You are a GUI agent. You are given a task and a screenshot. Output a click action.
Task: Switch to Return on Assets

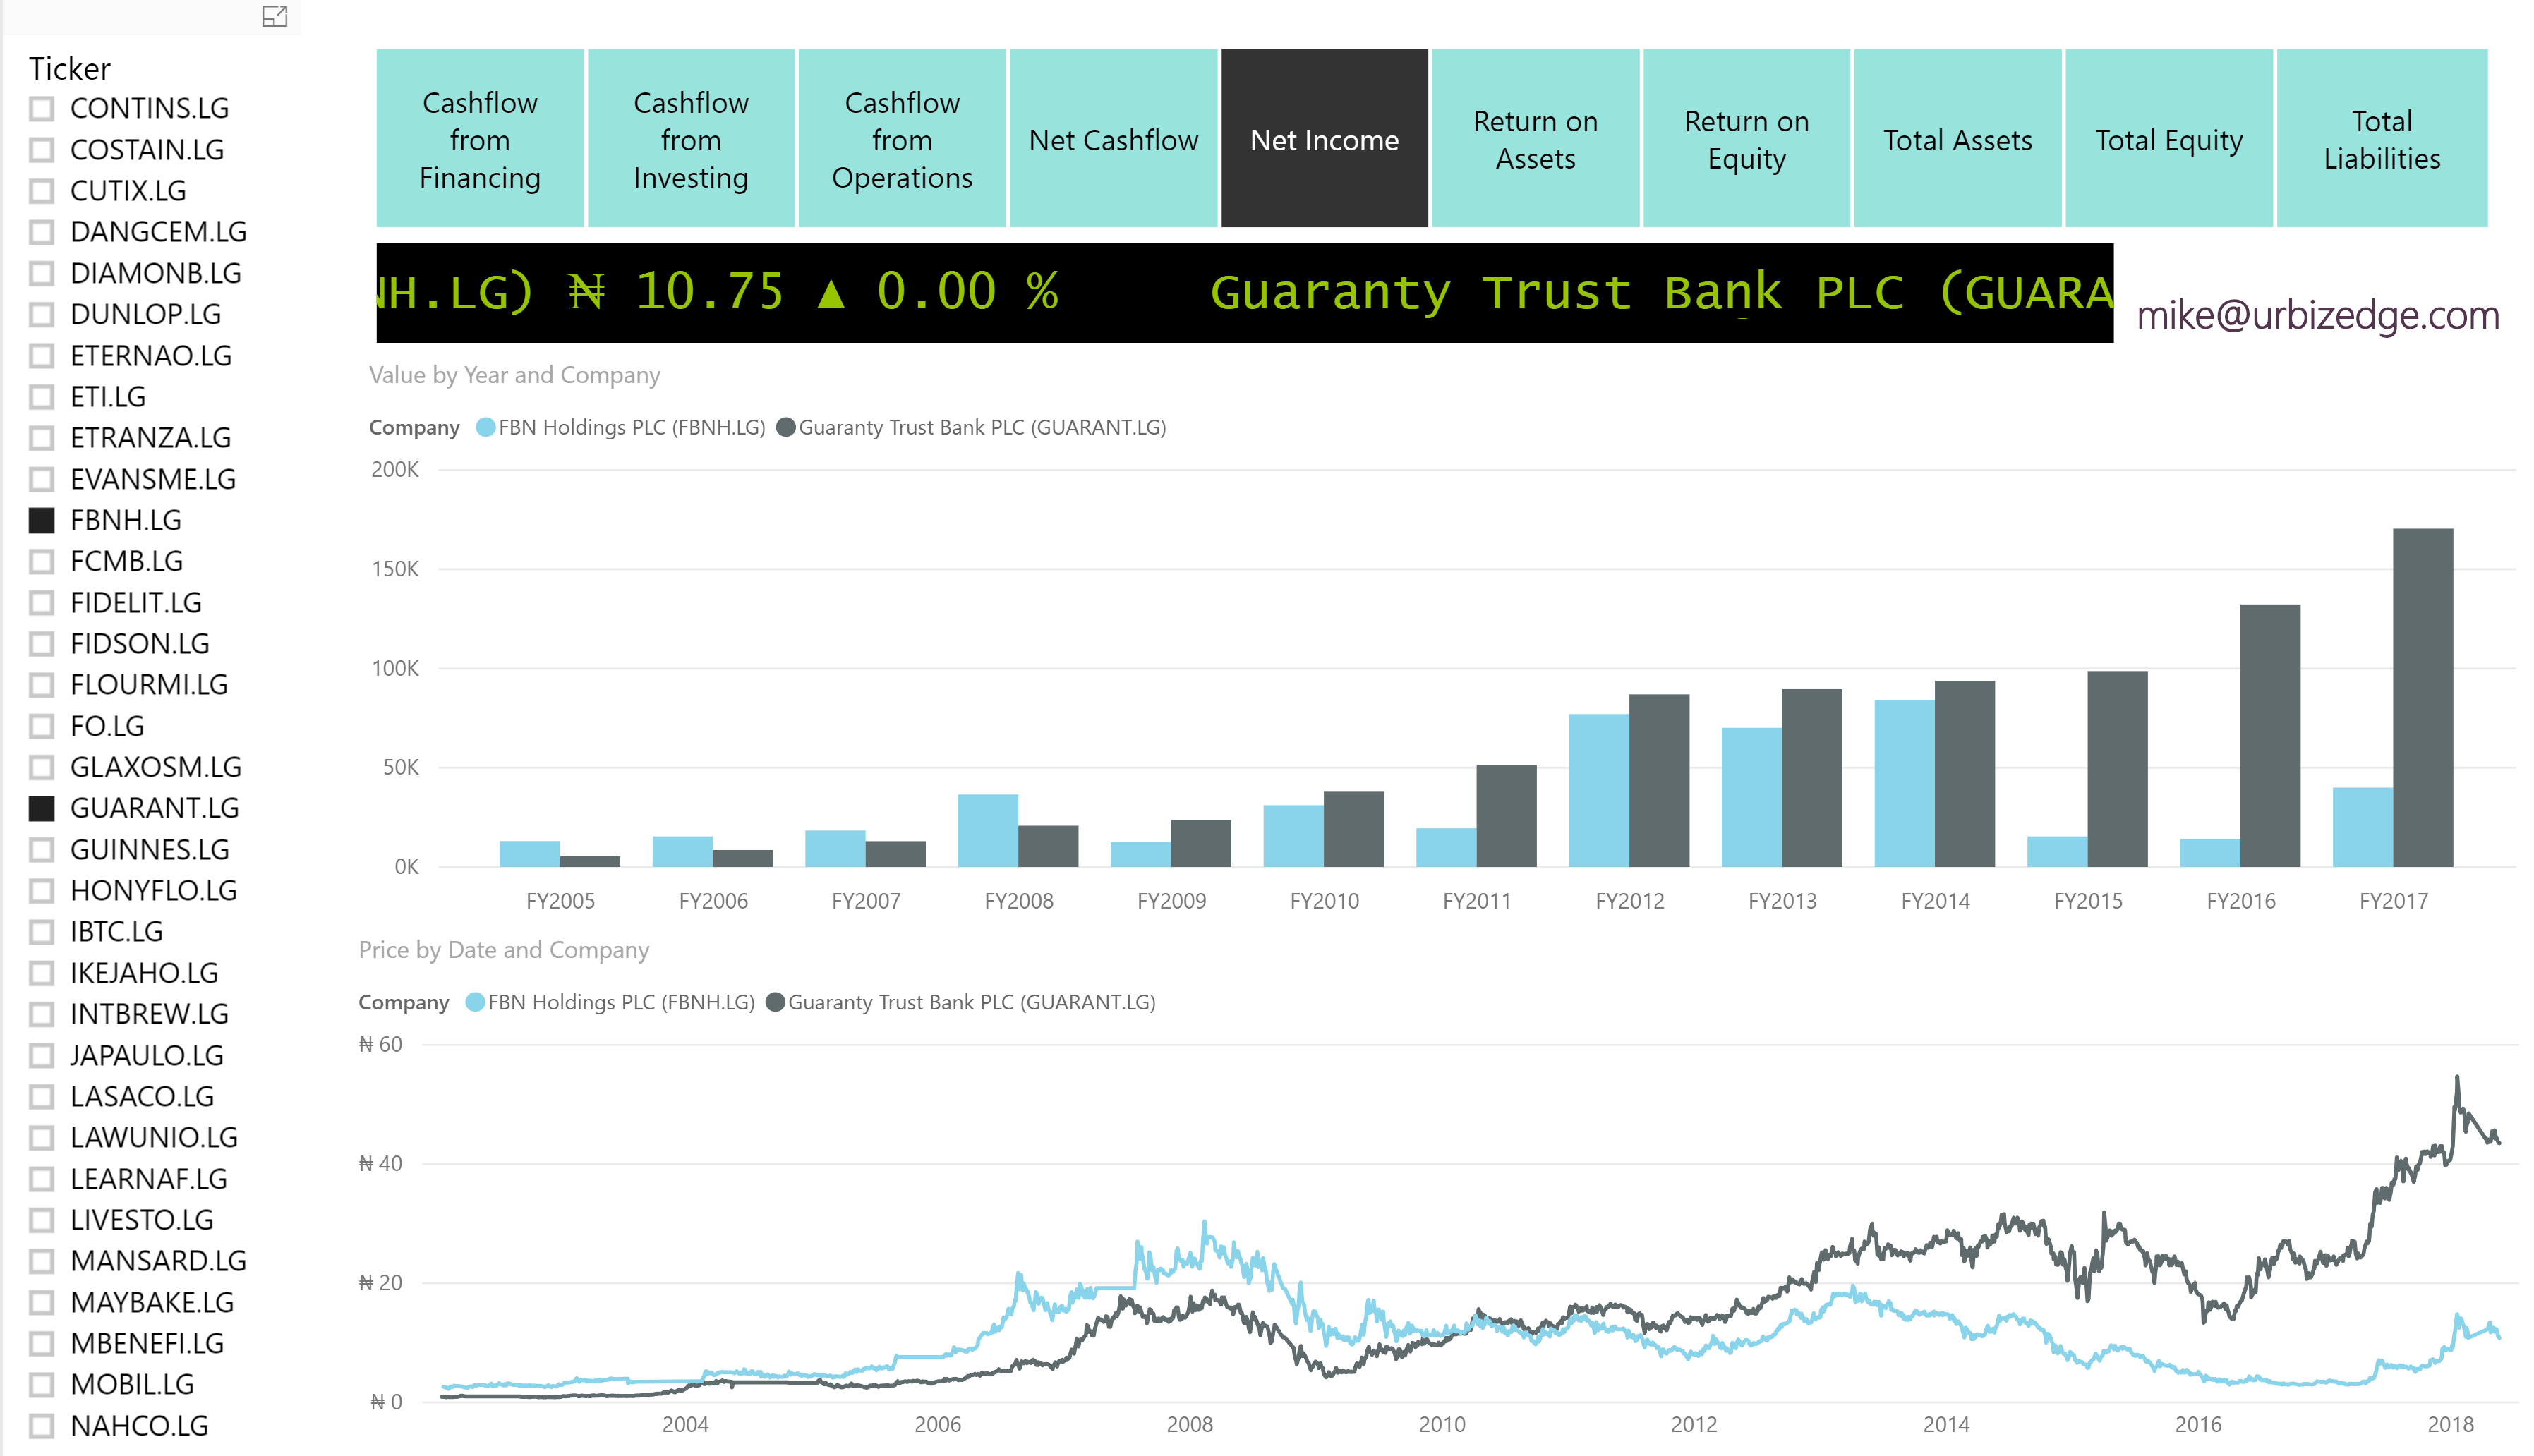click(1535, 139)
